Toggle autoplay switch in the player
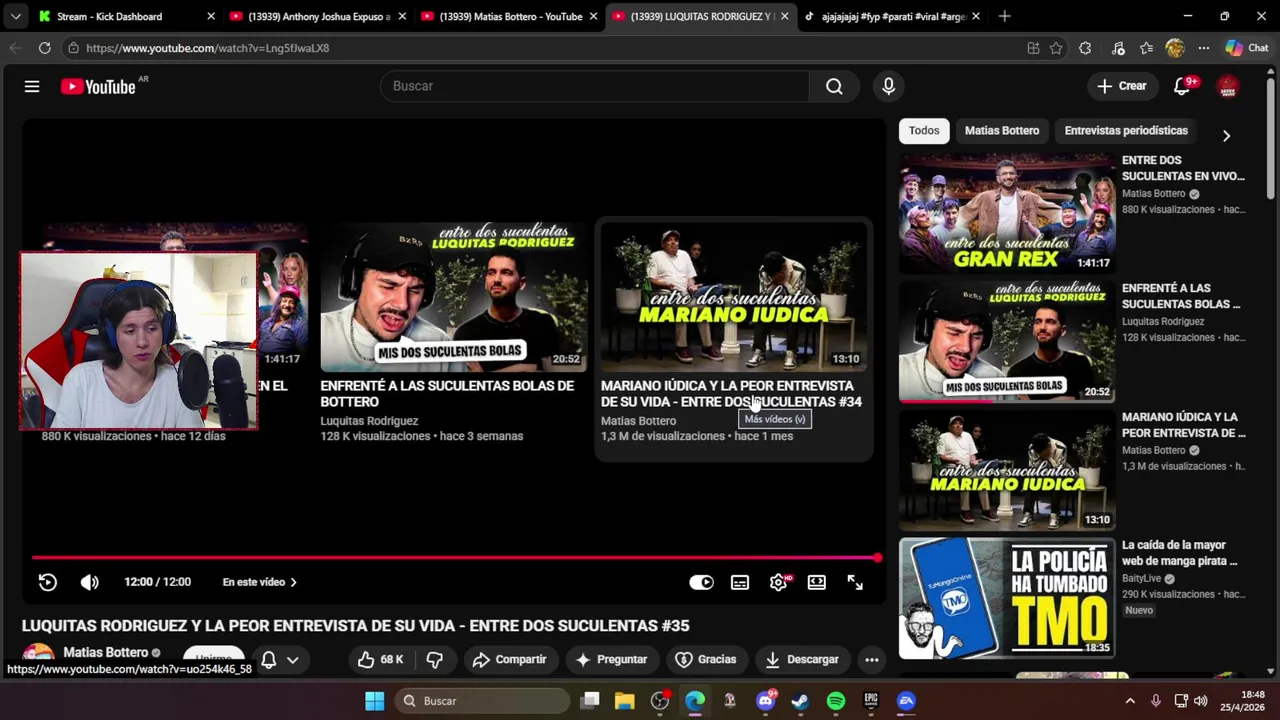Screen dimensions: 1280x720 coord(701,582)
